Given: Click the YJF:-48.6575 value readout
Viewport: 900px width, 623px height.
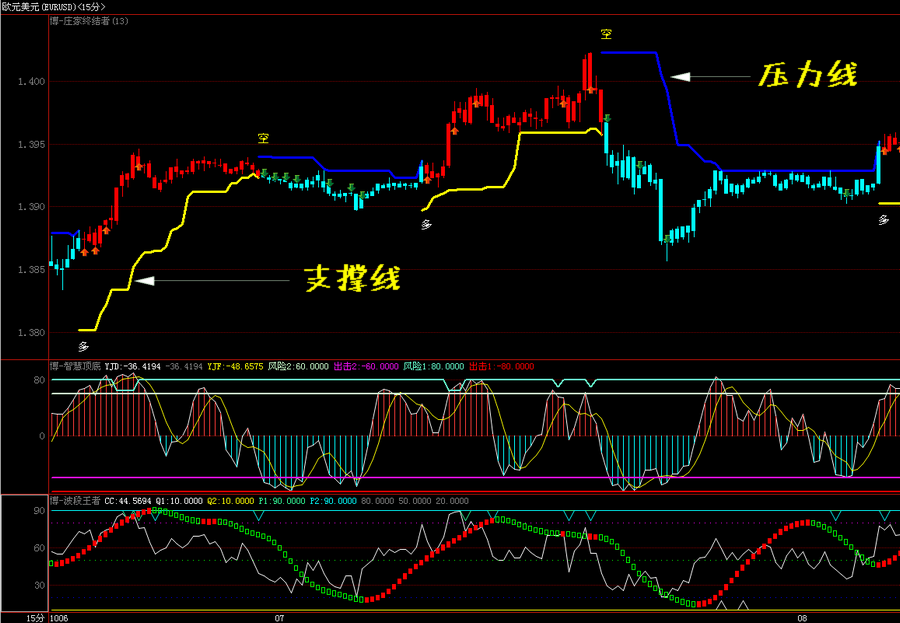Looking at the screenshot, I should click(235, 366).
